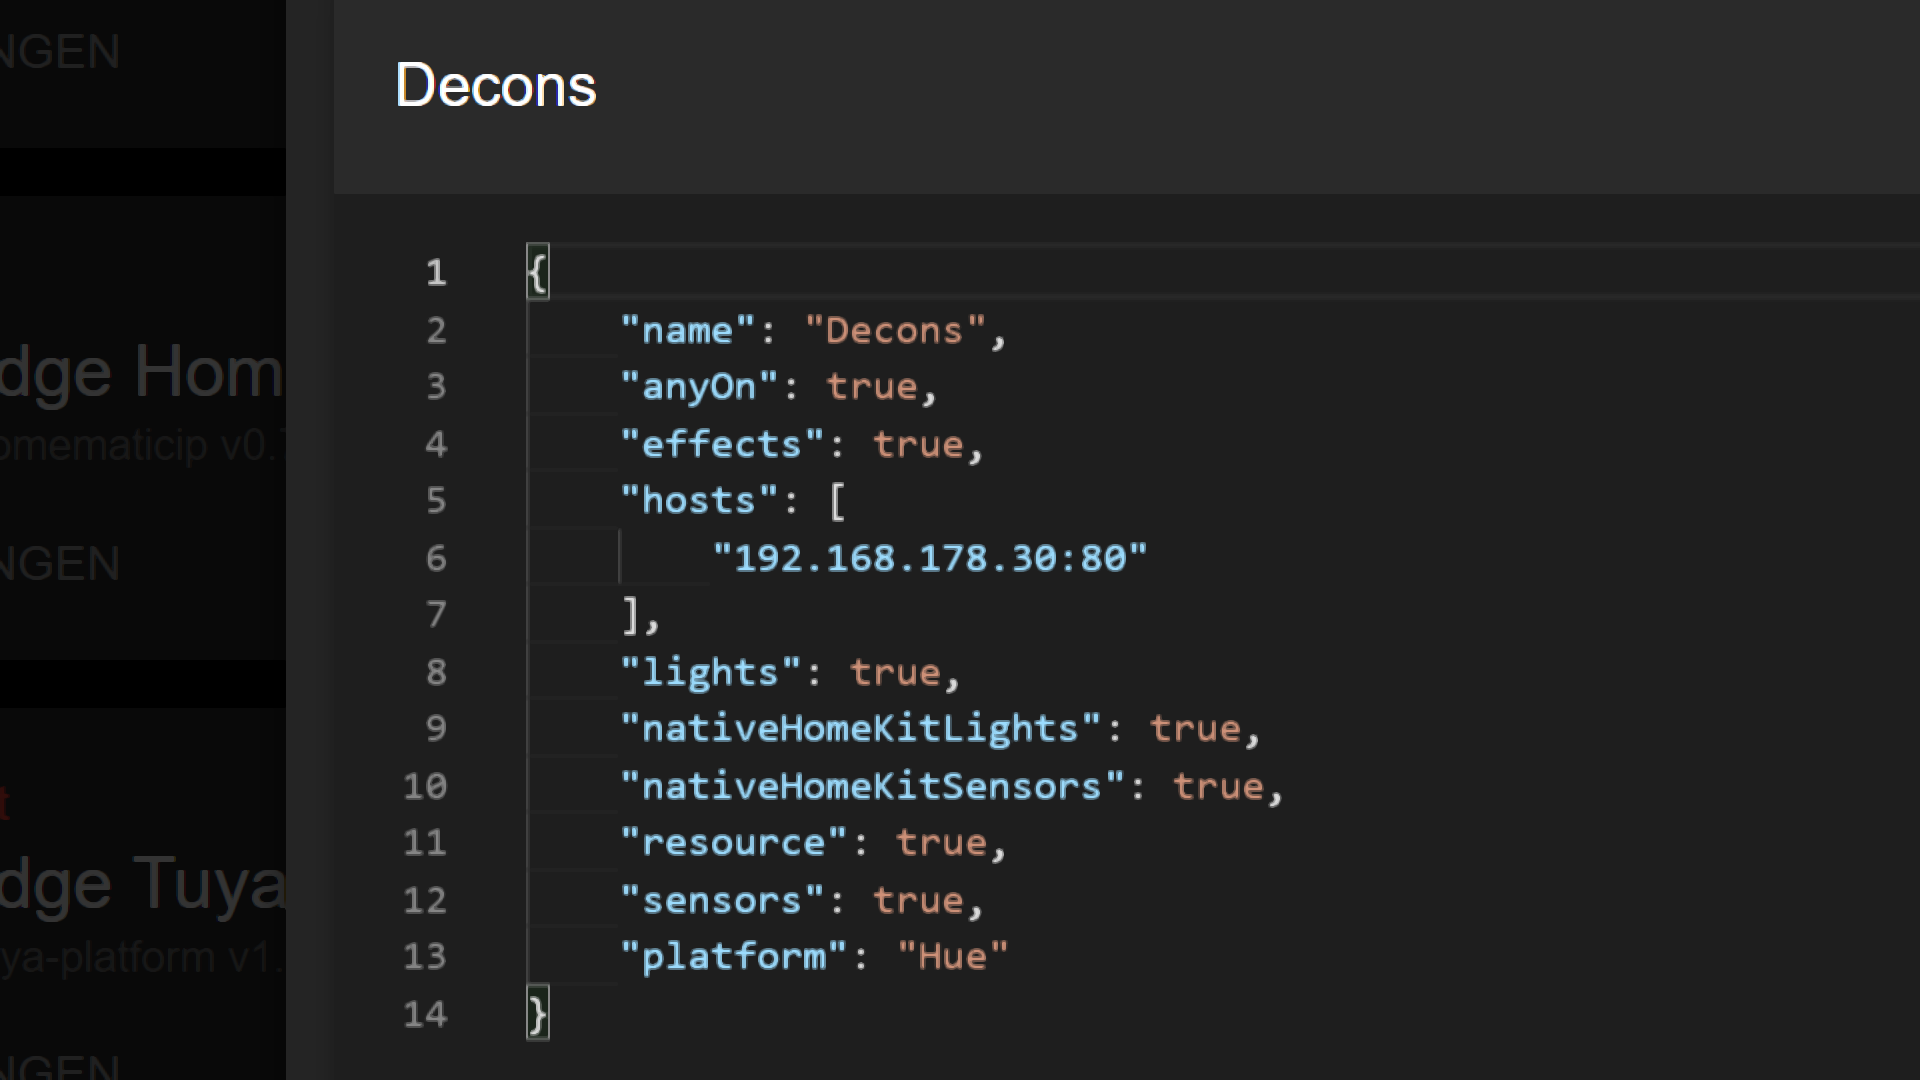Click the "Decons" name value string
This screenshot has height=1080, width=1920.
pyautogui.click(x=895, y=331)
